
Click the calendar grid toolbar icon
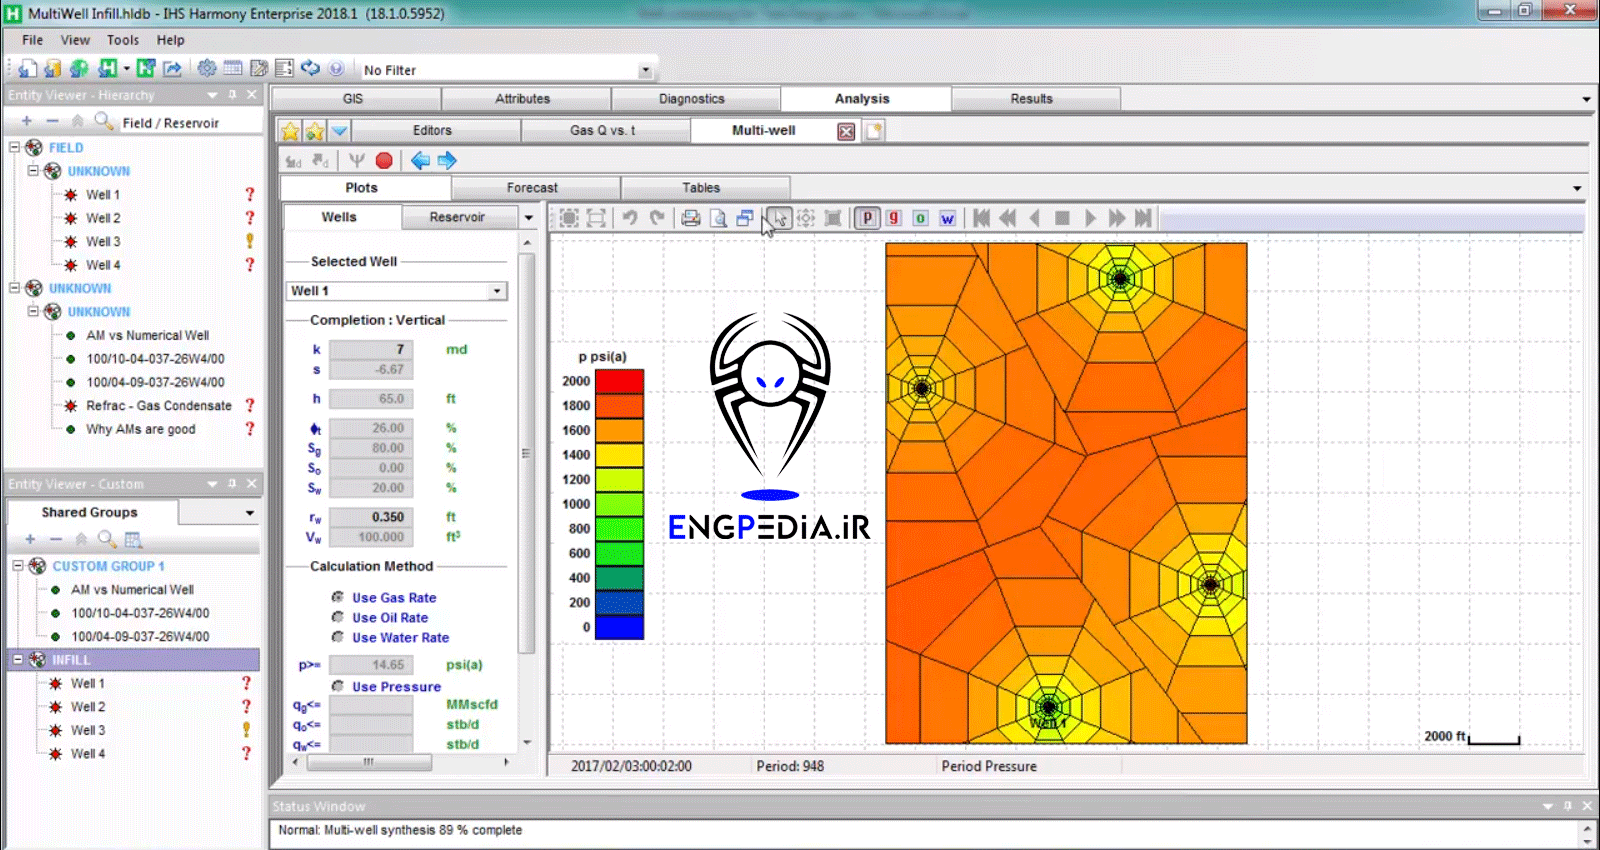pyautogui.click(x=233, y=68)
